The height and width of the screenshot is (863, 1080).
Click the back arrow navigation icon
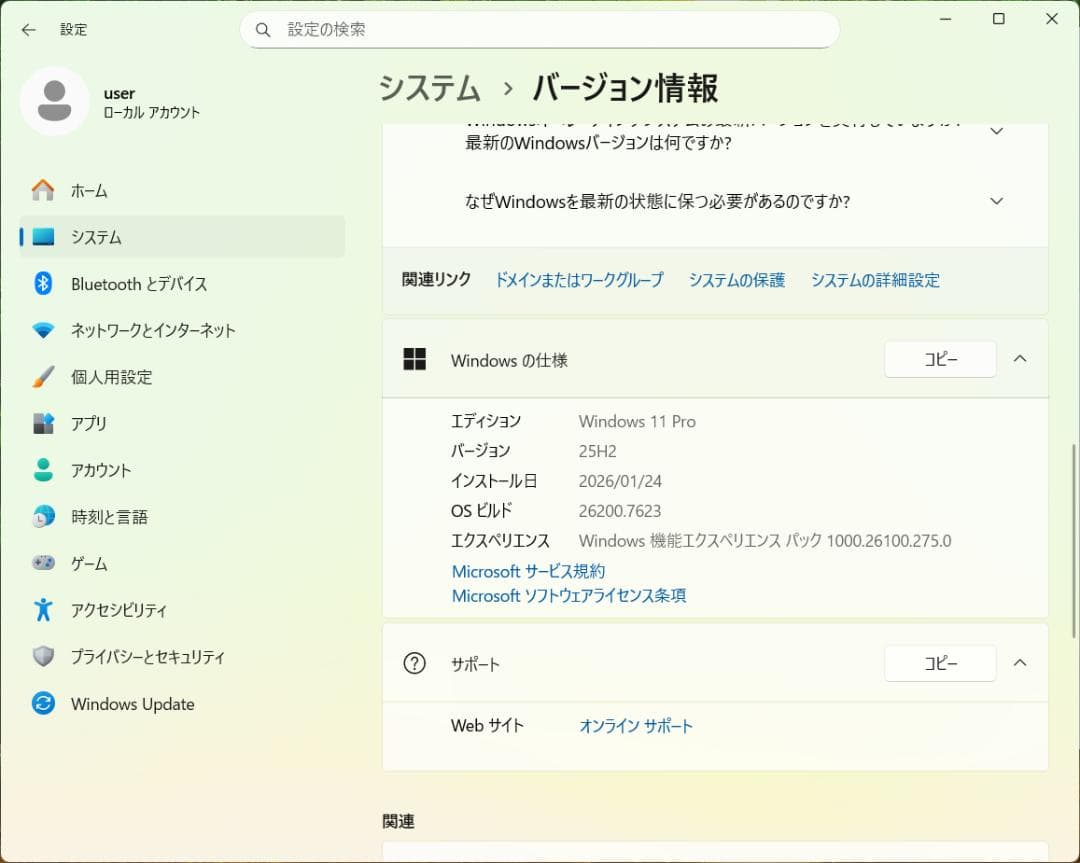(x=27, y=30)
